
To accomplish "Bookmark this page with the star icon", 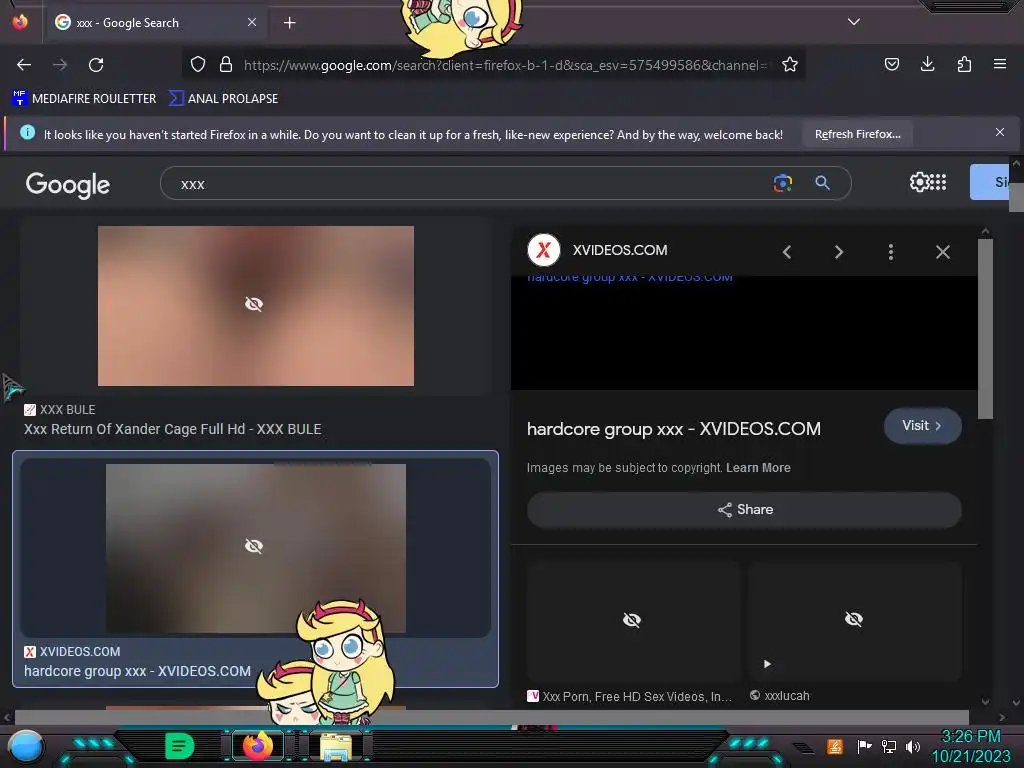I will tap(790, 64).
